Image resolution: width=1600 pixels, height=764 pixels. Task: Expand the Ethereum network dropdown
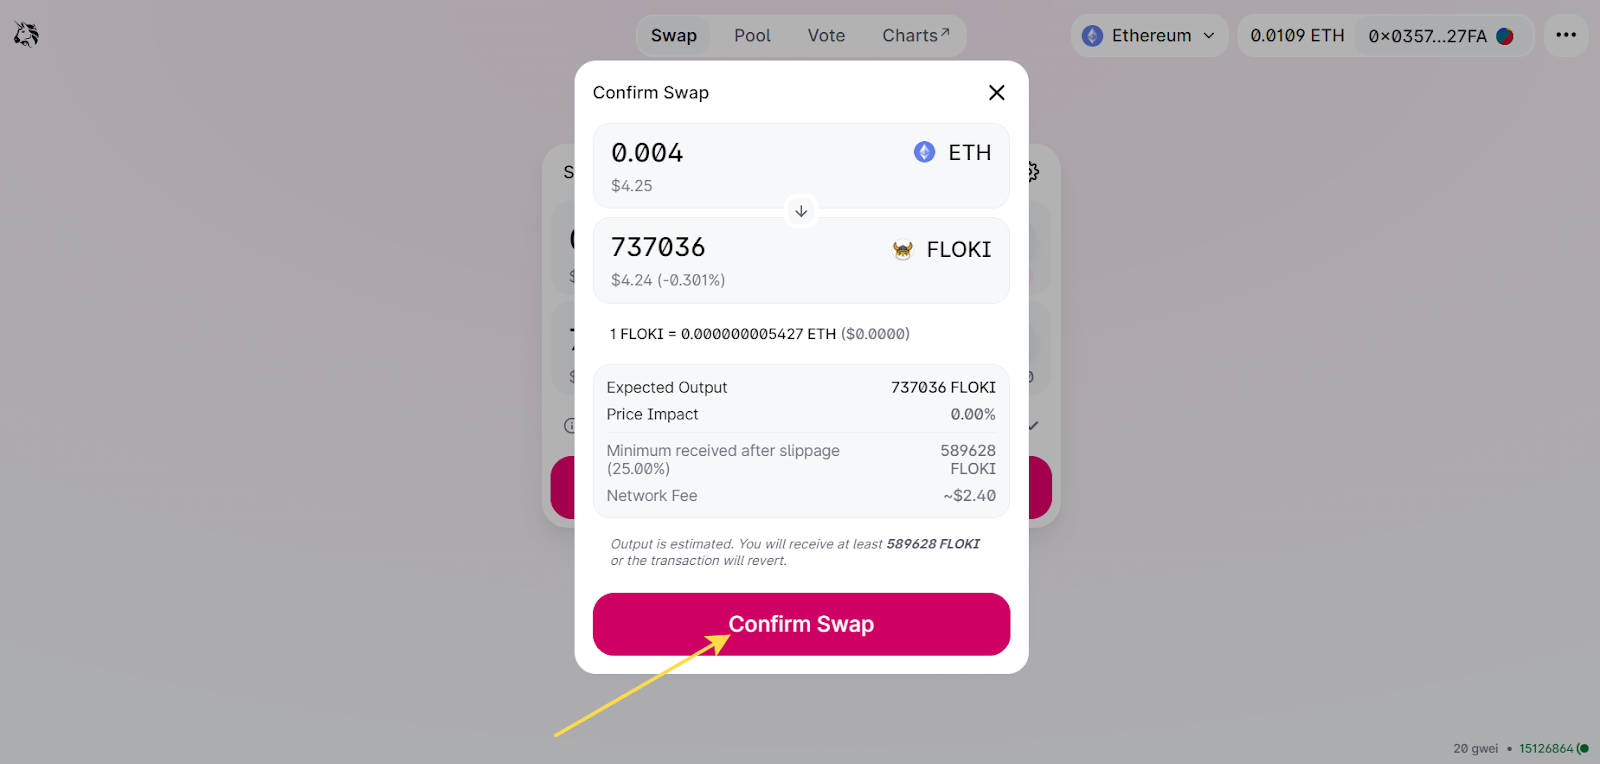[1149, 36]
